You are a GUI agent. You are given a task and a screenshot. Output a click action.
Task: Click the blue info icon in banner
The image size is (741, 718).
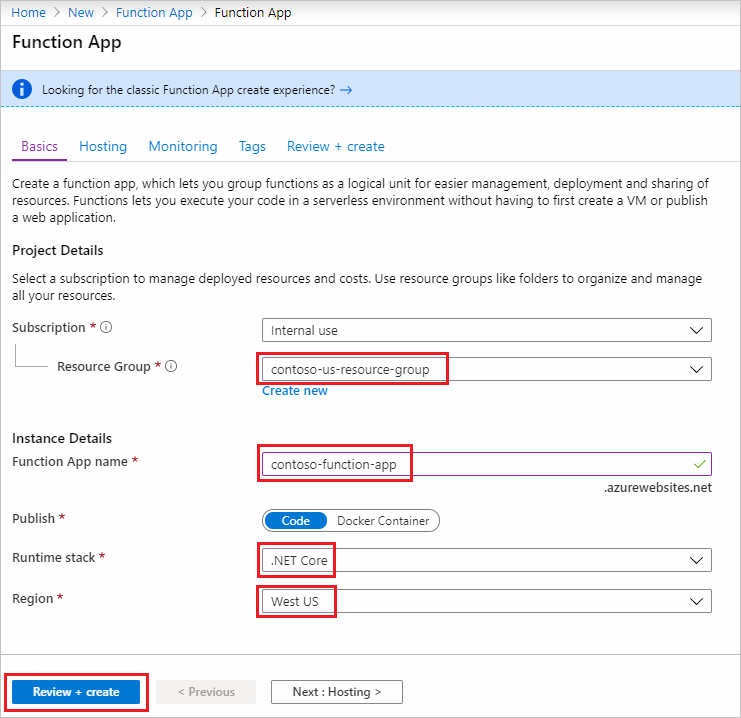pos(22,90)
